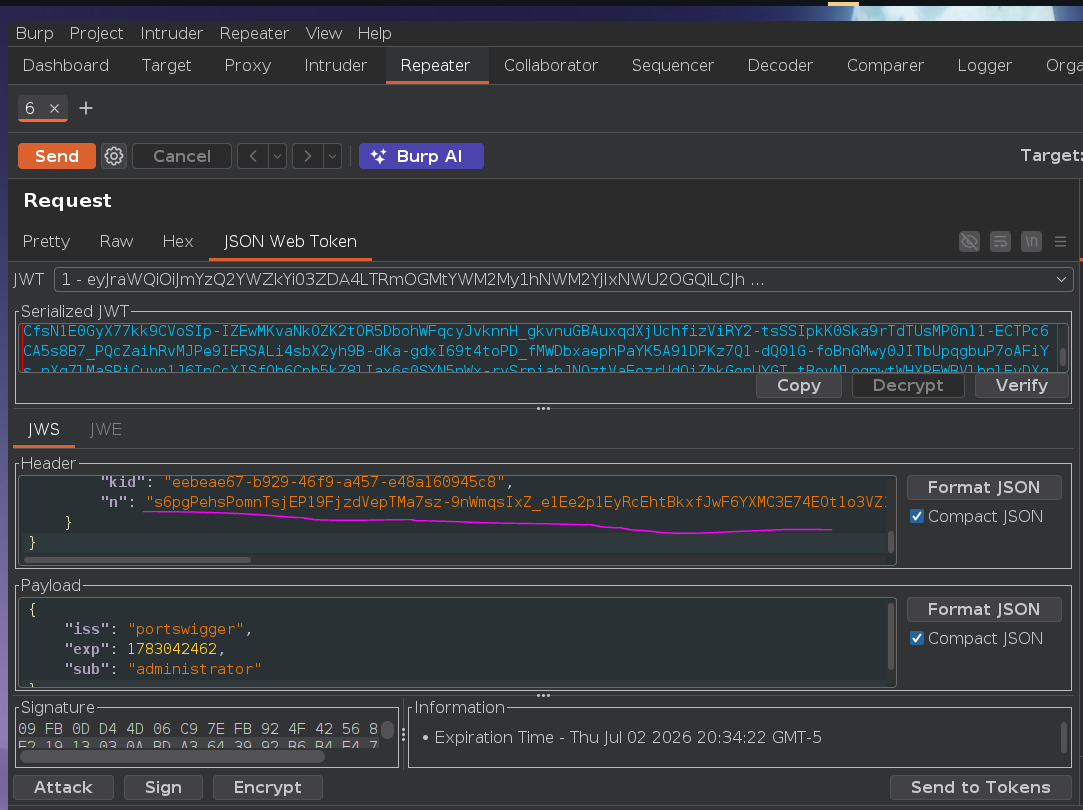Screen dimensions: 1083x810
Task: Switch to the Proxy tab
Action: coord(247,66)
